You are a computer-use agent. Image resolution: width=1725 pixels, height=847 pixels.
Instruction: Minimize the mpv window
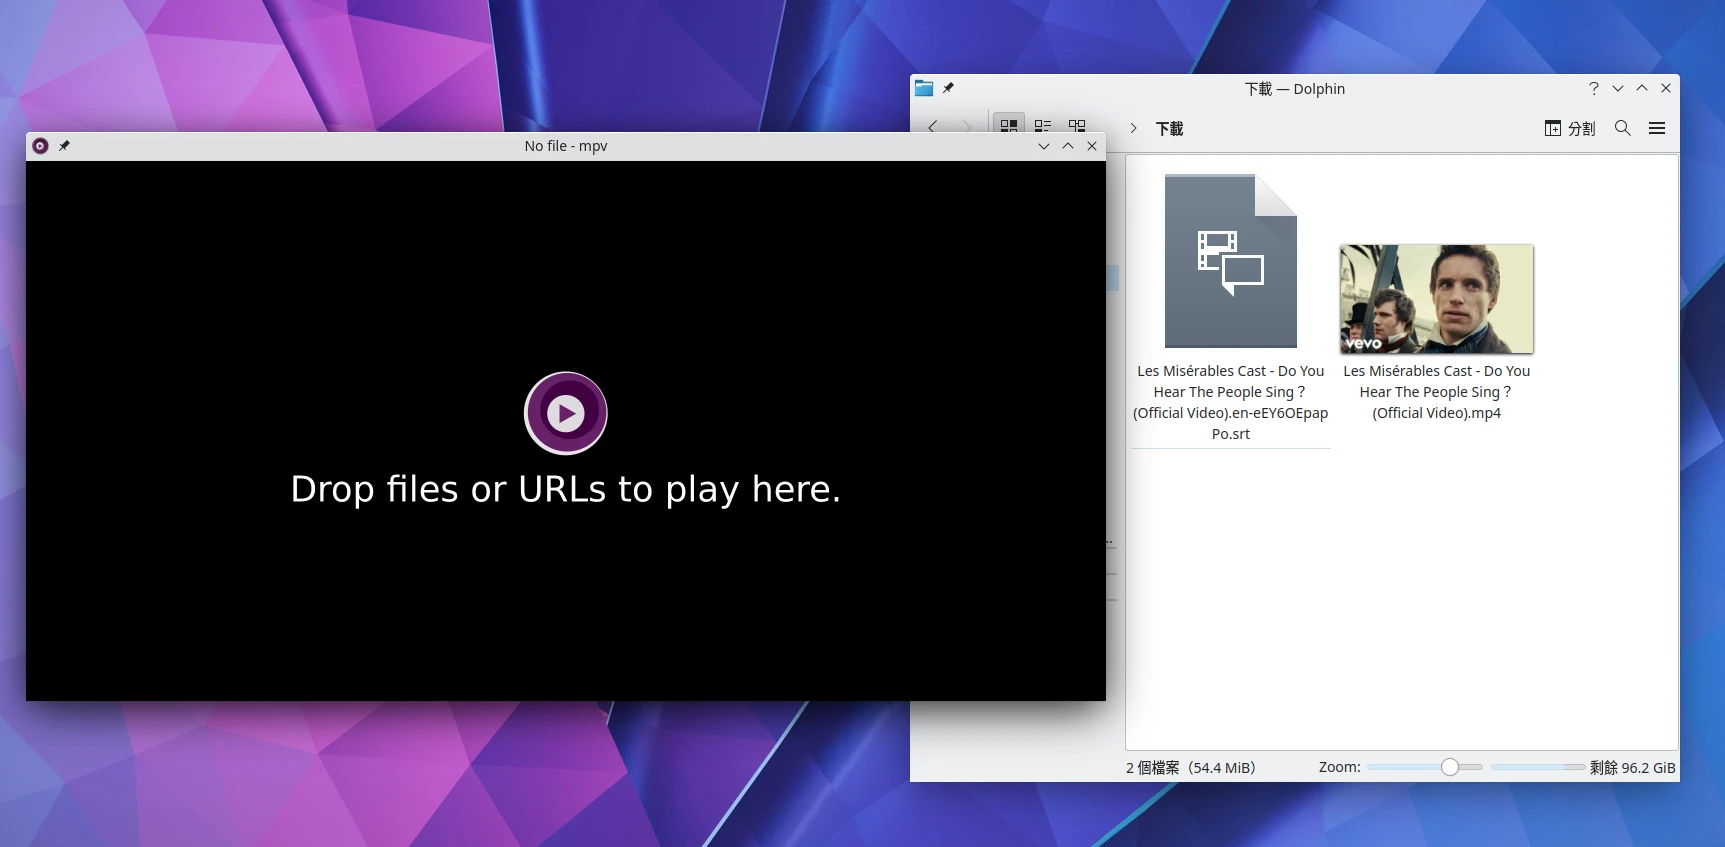click(x=1043, y=146)
